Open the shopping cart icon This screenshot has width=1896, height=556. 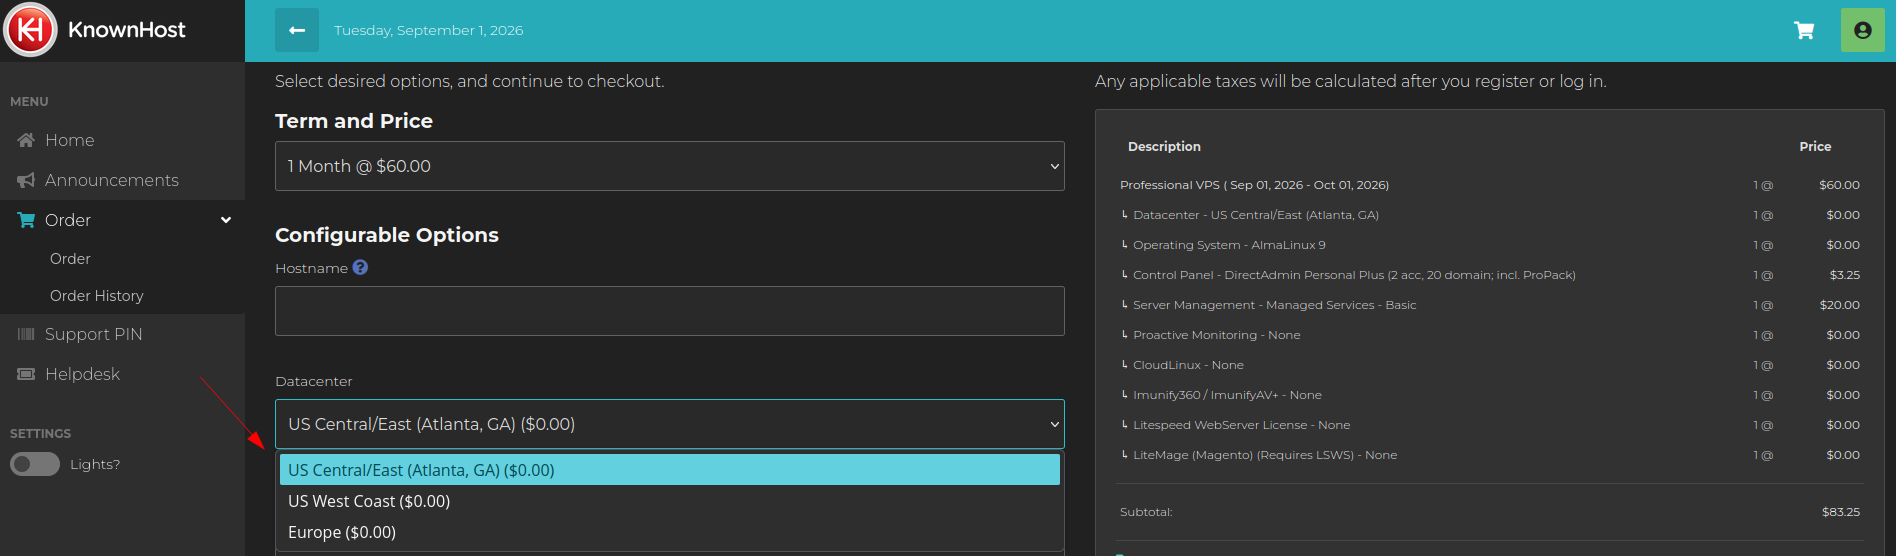(x=1804, y=30)
